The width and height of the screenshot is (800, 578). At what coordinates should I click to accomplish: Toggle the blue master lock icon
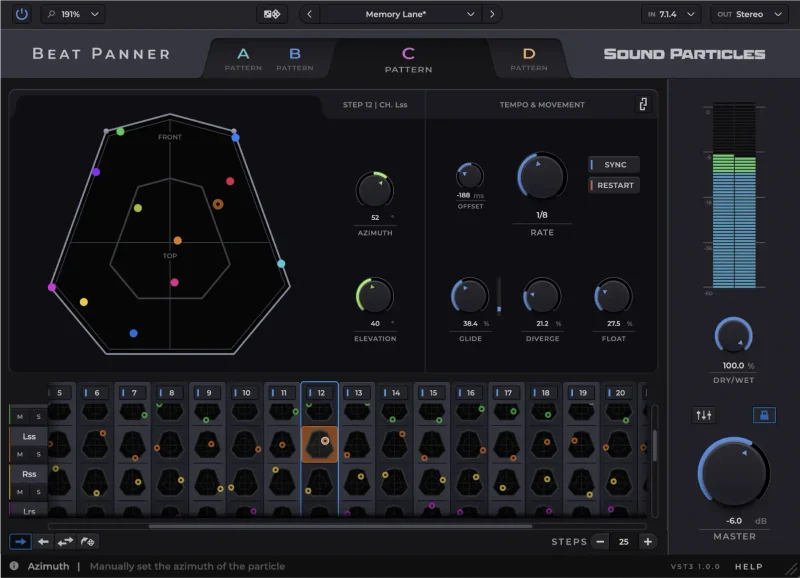pos(764,415)
